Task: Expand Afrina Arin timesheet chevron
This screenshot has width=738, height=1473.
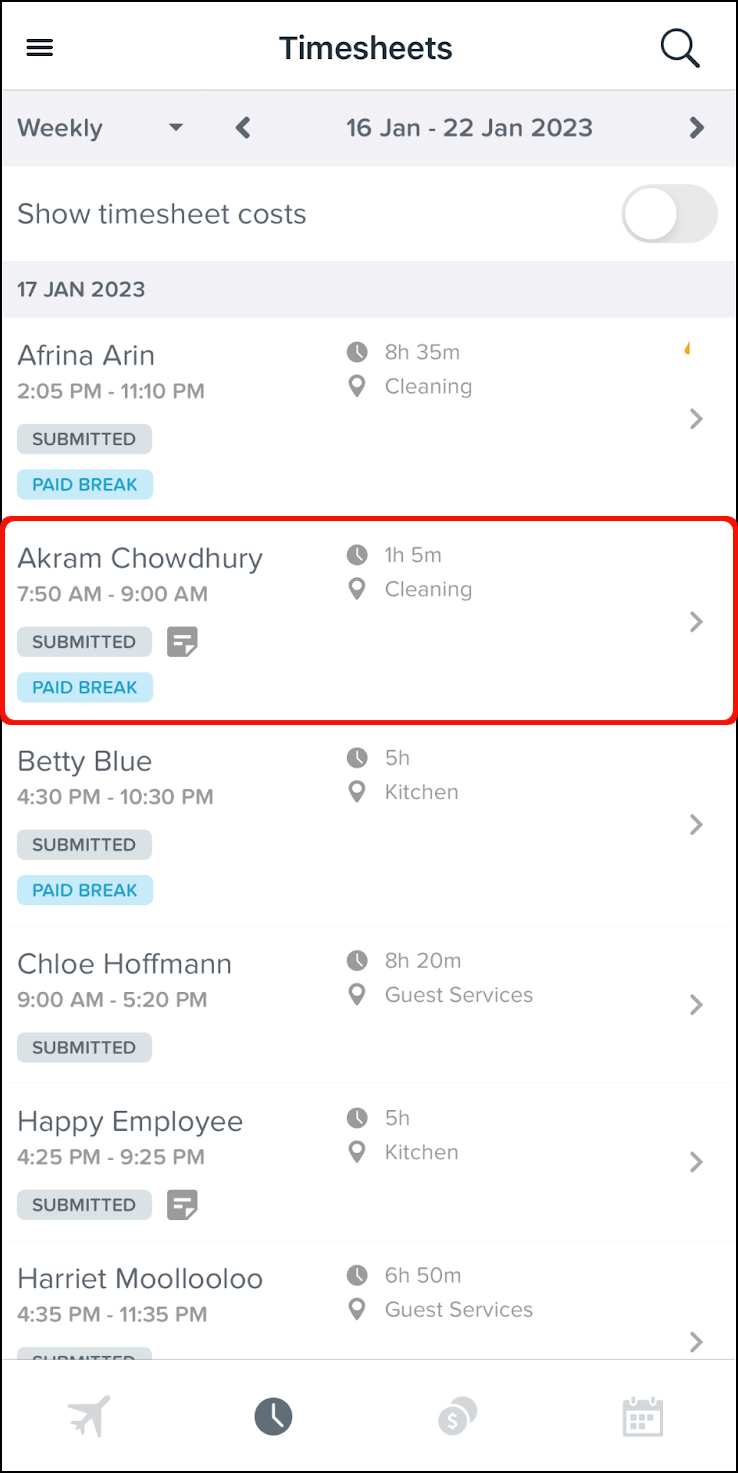Action: (697, 419)
